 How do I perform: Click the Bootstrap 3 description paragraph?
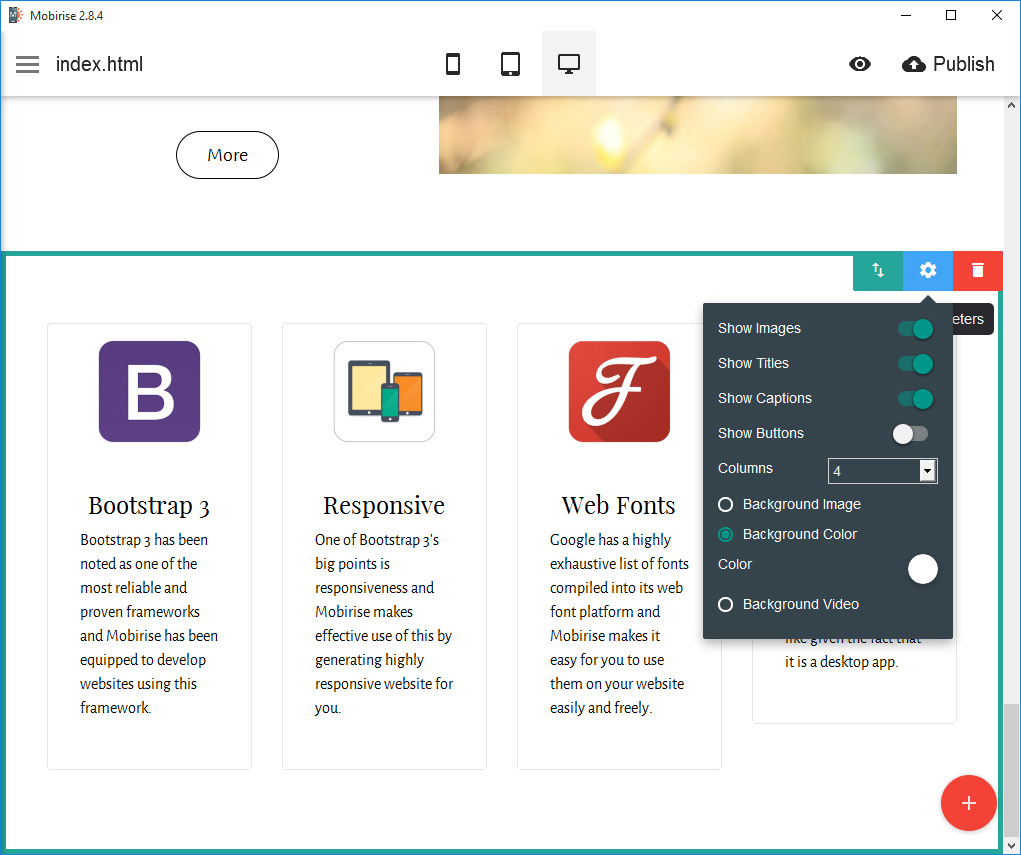coord(149,624)
